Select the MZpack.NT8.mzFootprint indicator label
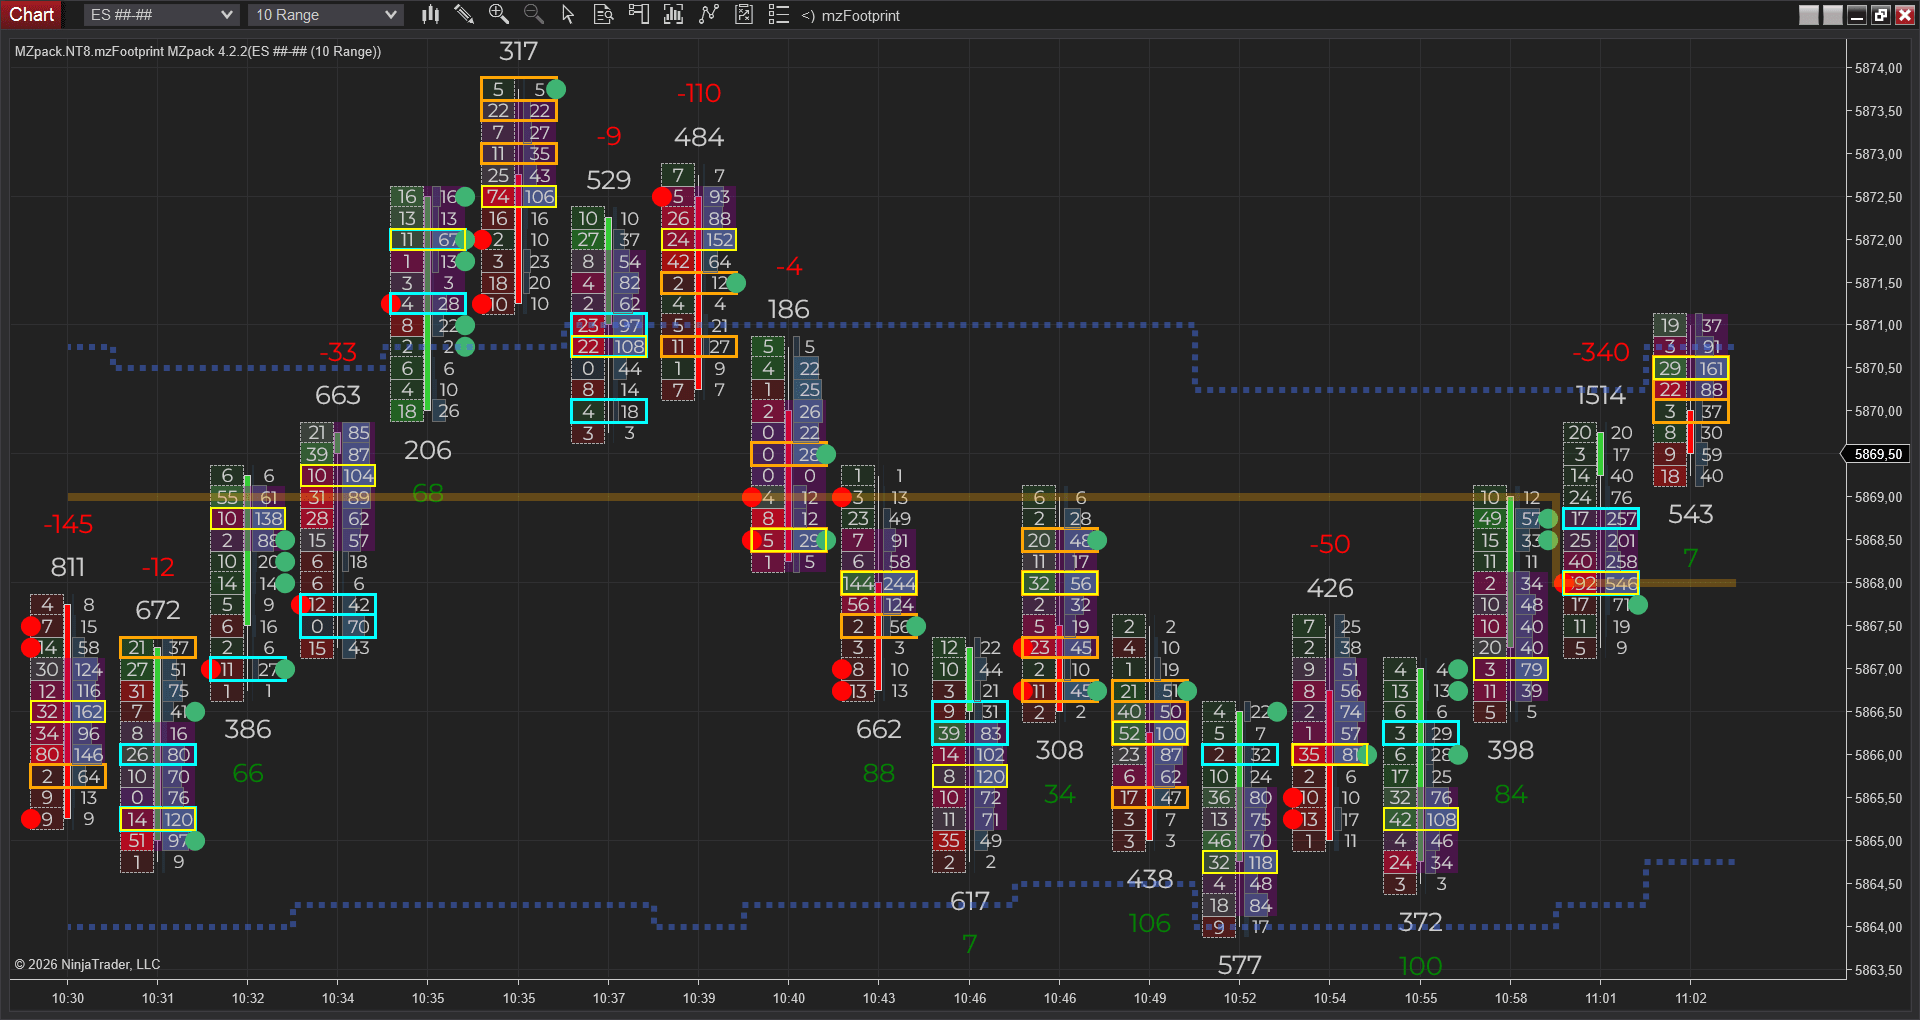This screenshot has height=1020, width=1920. point(197,51)
